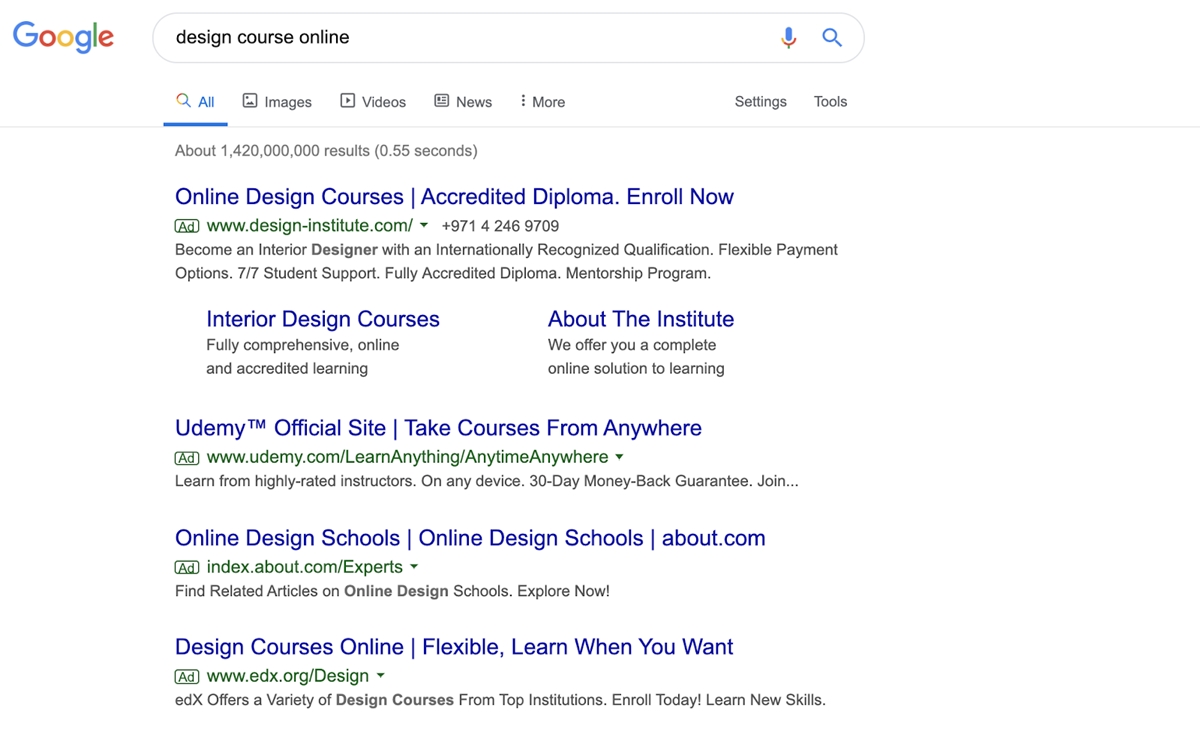Open 'Udemy Official Site' ad result
The height and width of the screenshot is (731, 1200).
tap(438, 428)
